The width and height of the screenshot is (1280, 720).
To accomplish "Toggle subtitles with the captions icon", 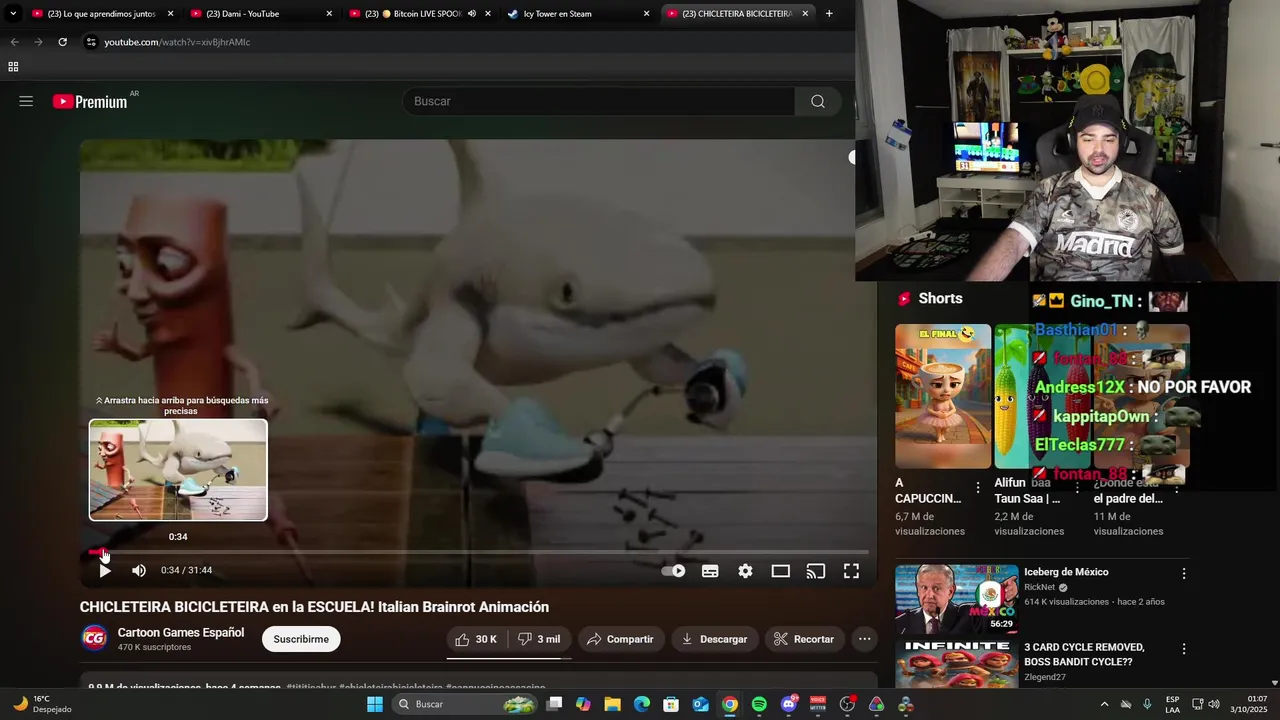I will pyautogui.click(x=710, y=571).
